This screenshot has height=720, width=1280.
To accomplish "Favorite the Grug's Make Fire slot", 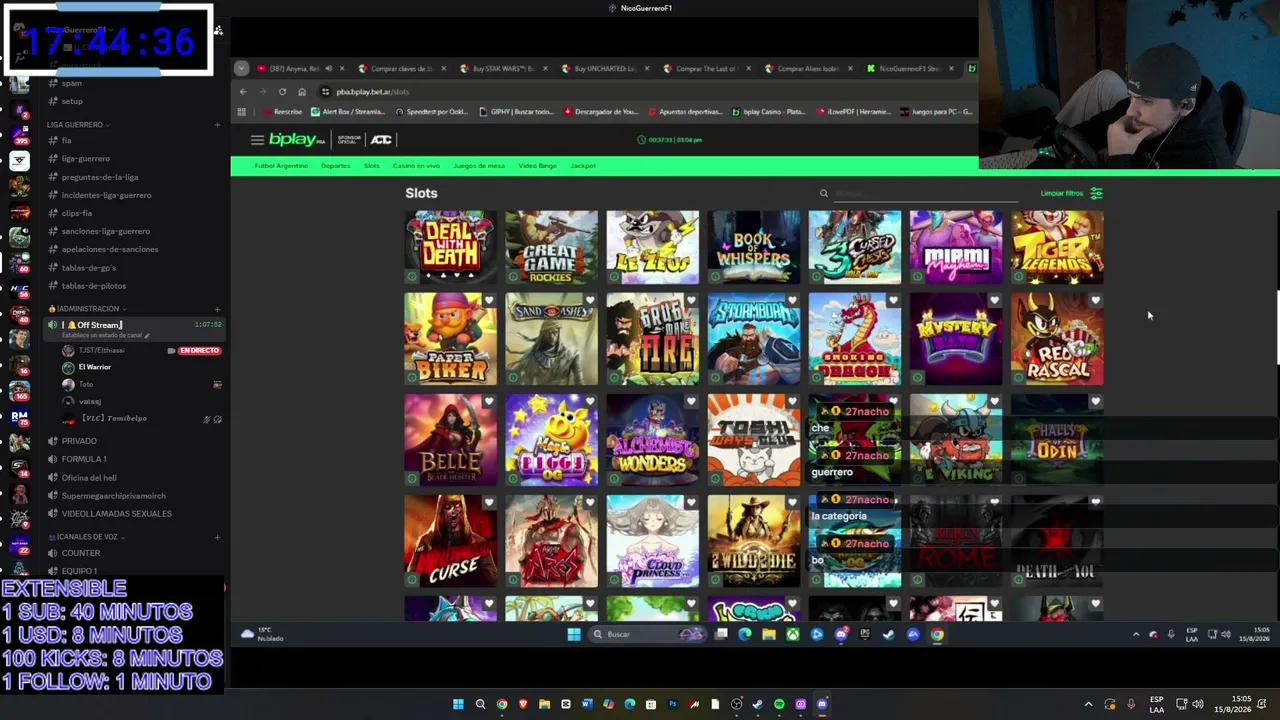I will tap(691, 300).
